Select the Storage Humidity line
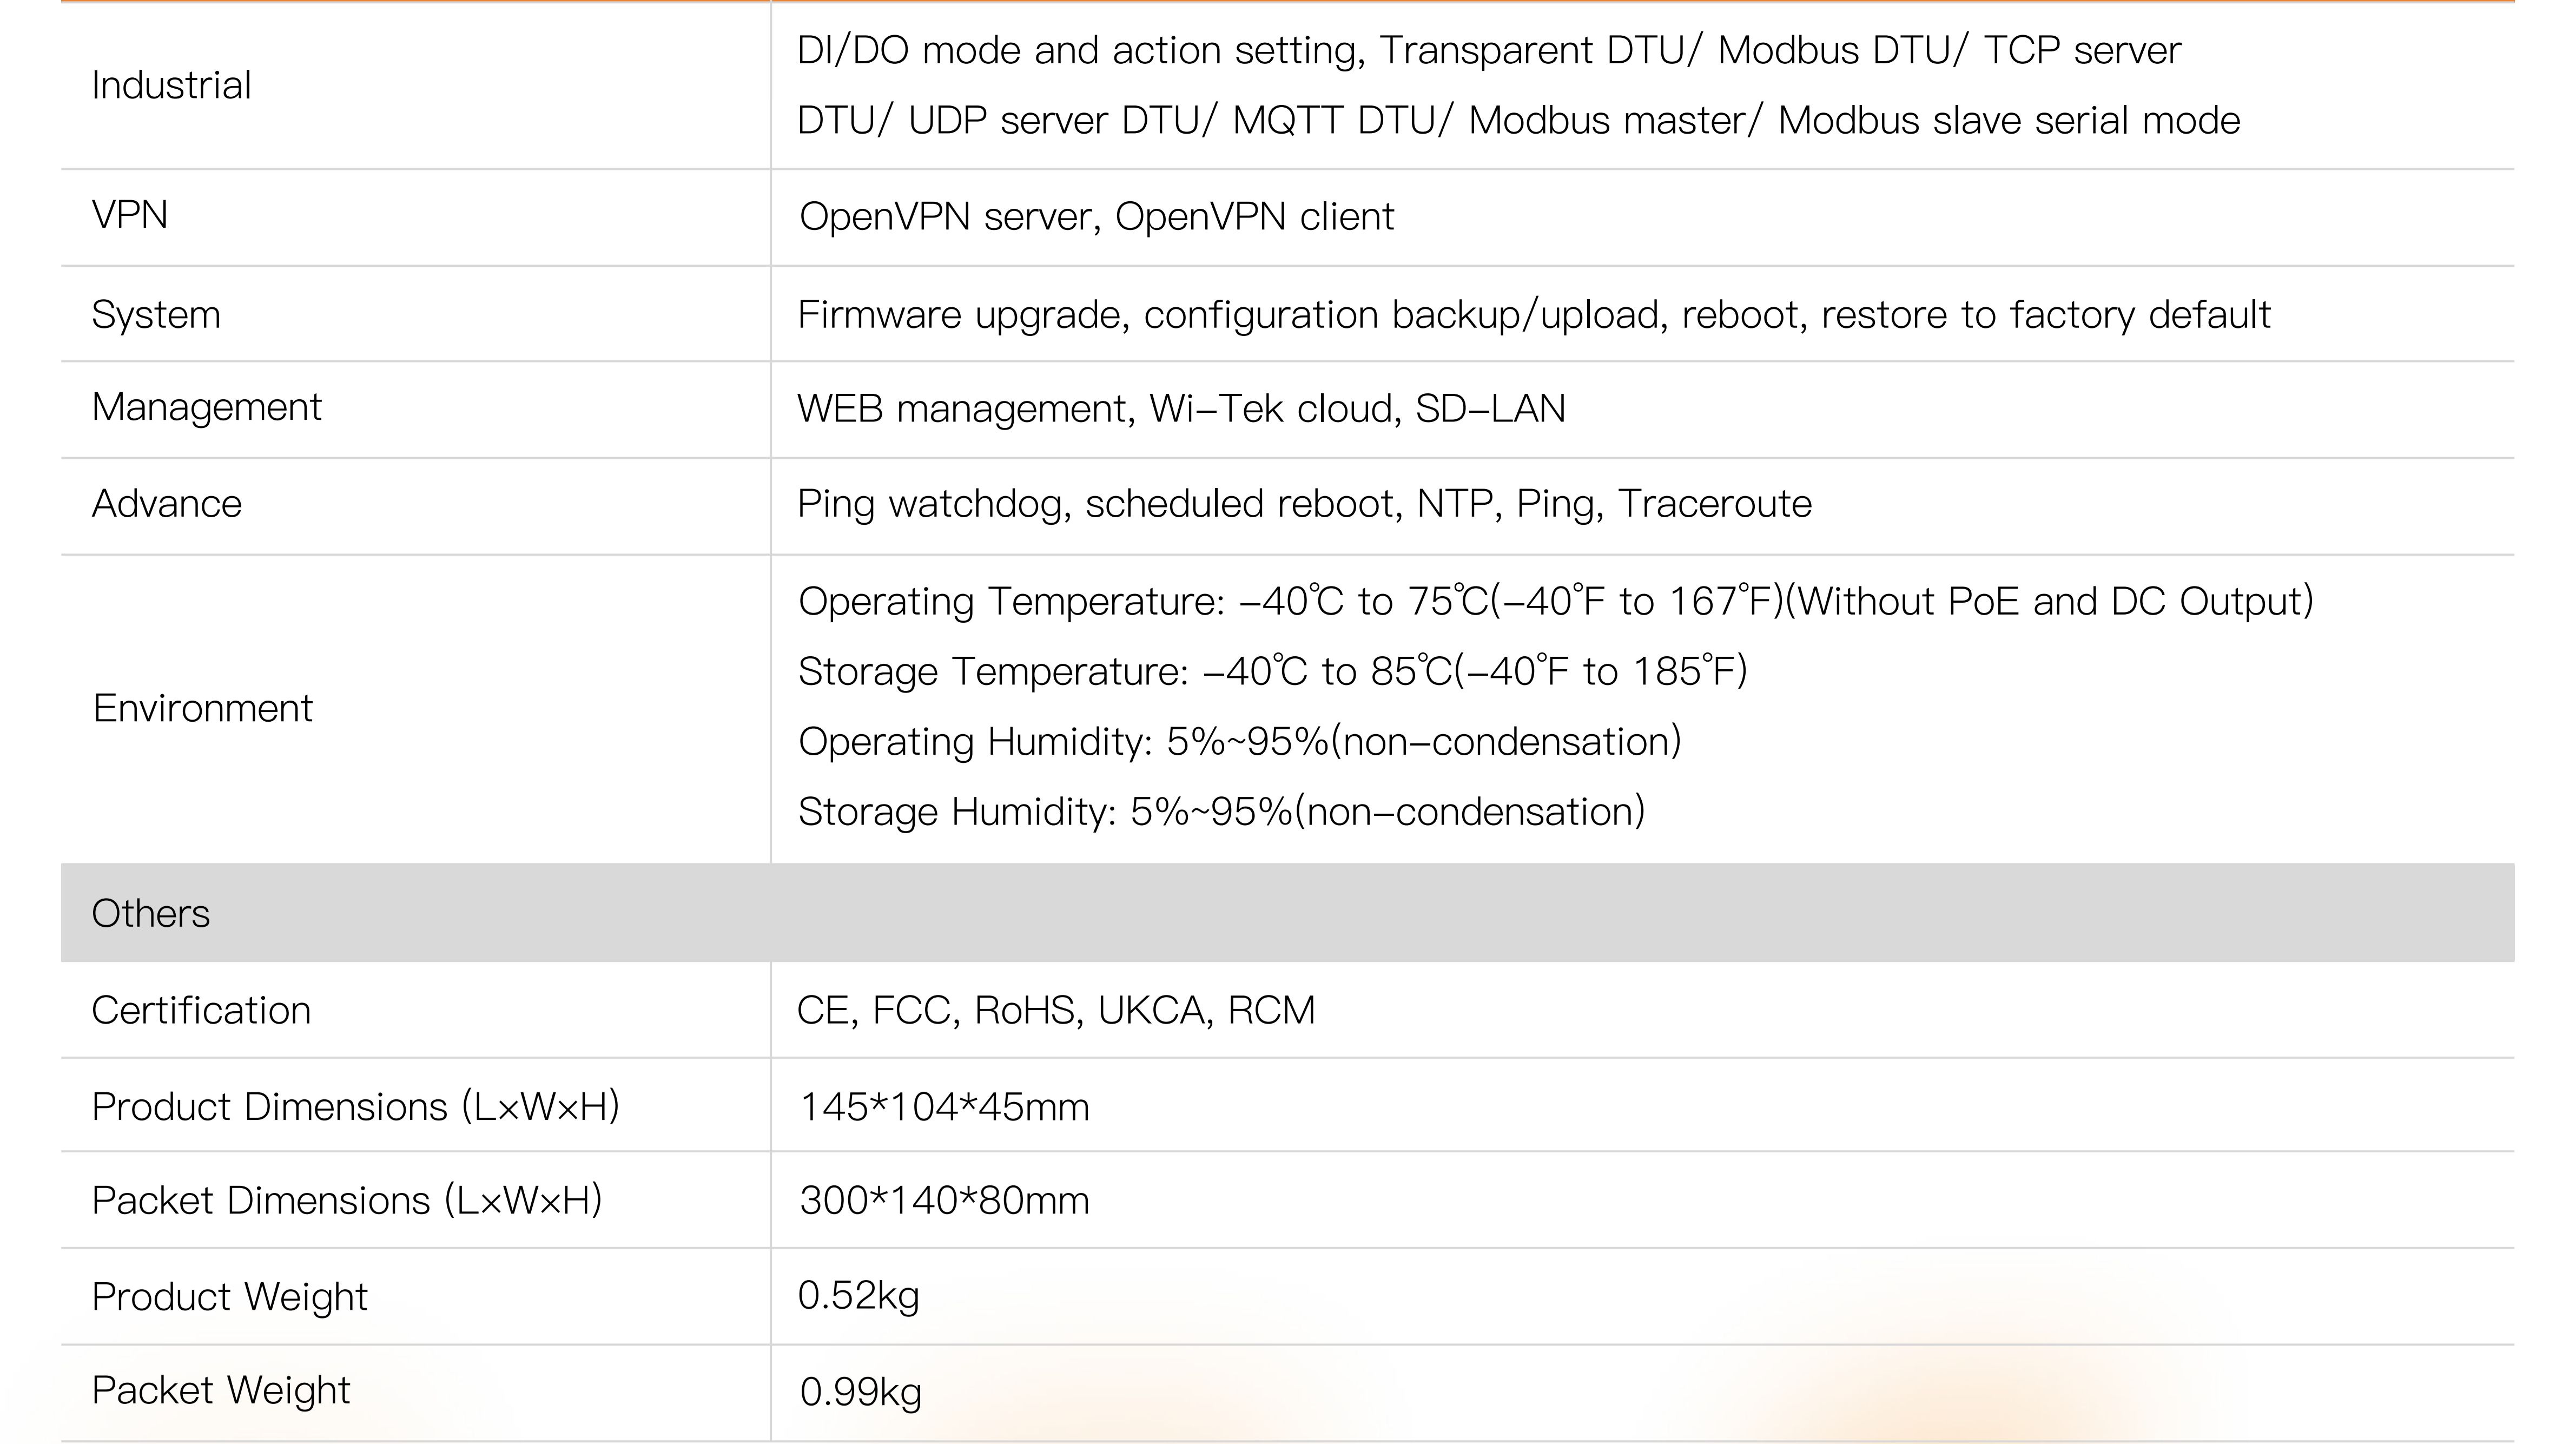The width and height of the screenshot is (2576, 1444). coord(1221,812)
